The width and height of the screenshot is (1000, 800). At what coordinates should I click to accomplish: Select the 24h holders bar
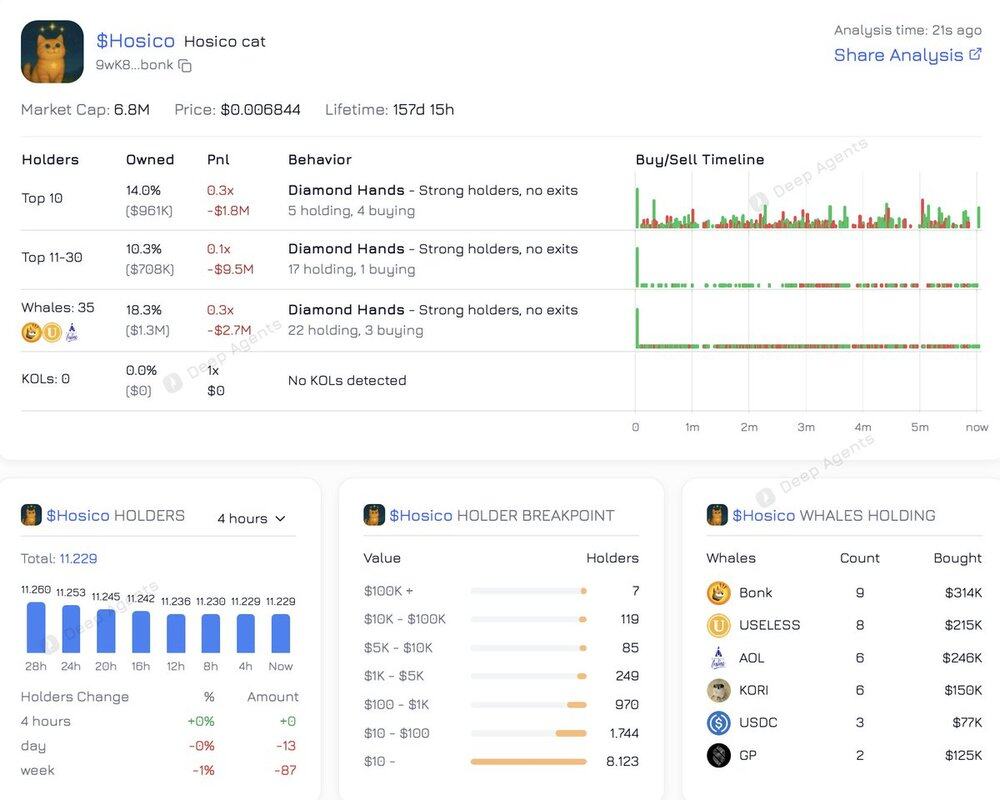[x=71, y=629]
